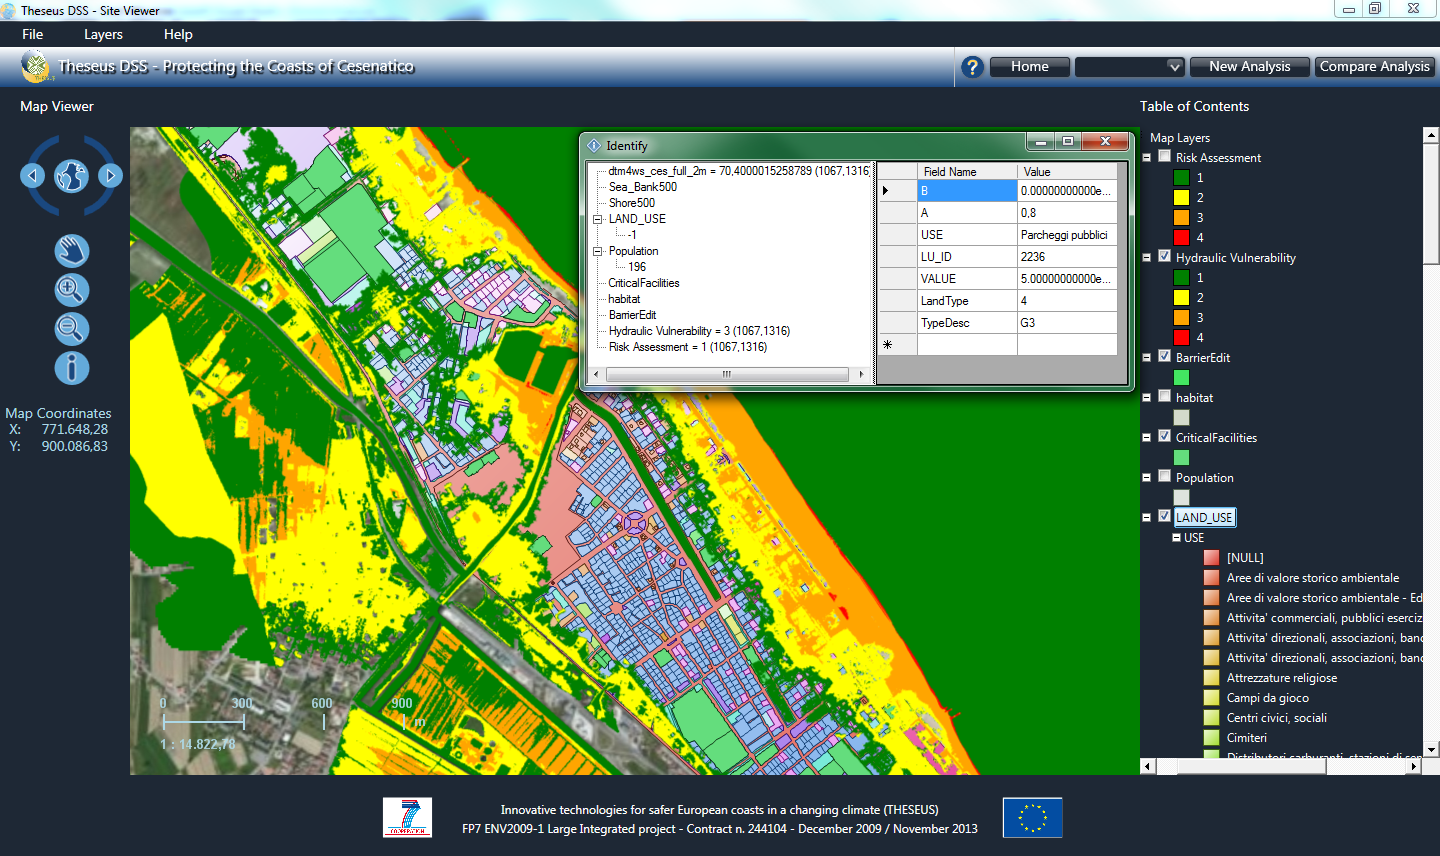Collapse the Population legend in contents
The height and width of the screenshot is (856, 1440).
1147,477
